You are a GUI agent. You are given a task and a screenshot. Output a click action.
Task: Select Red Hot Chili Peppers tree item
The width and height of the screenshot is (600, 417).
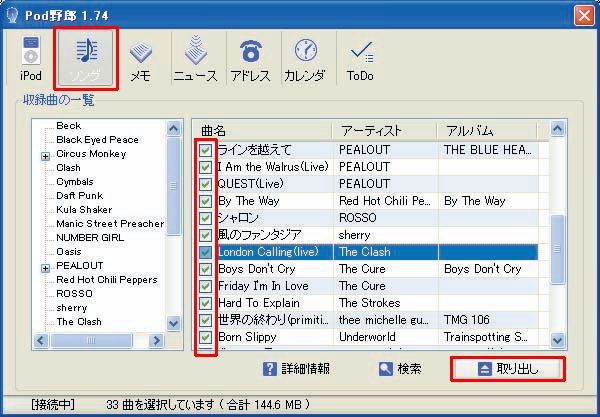(107, 280)
